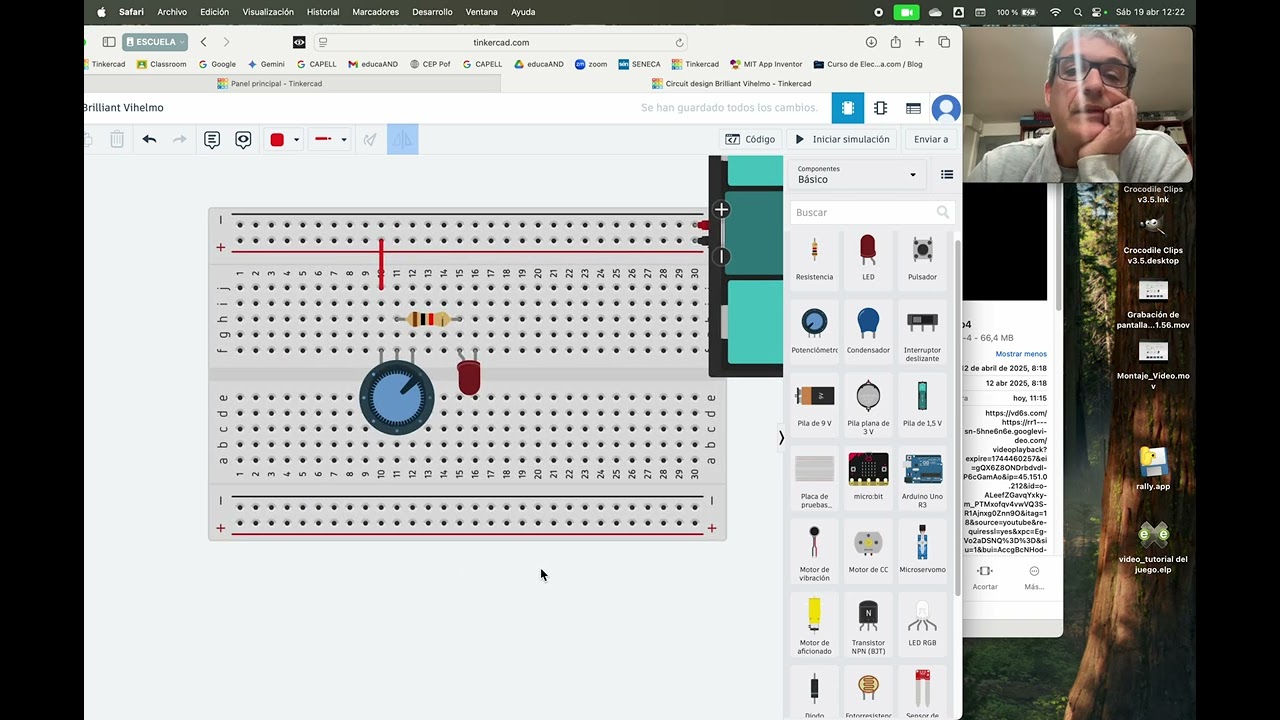Open the ESCUELA tab group dropdown
This screenshot has width=1280, height=720.
click(155, 42)
